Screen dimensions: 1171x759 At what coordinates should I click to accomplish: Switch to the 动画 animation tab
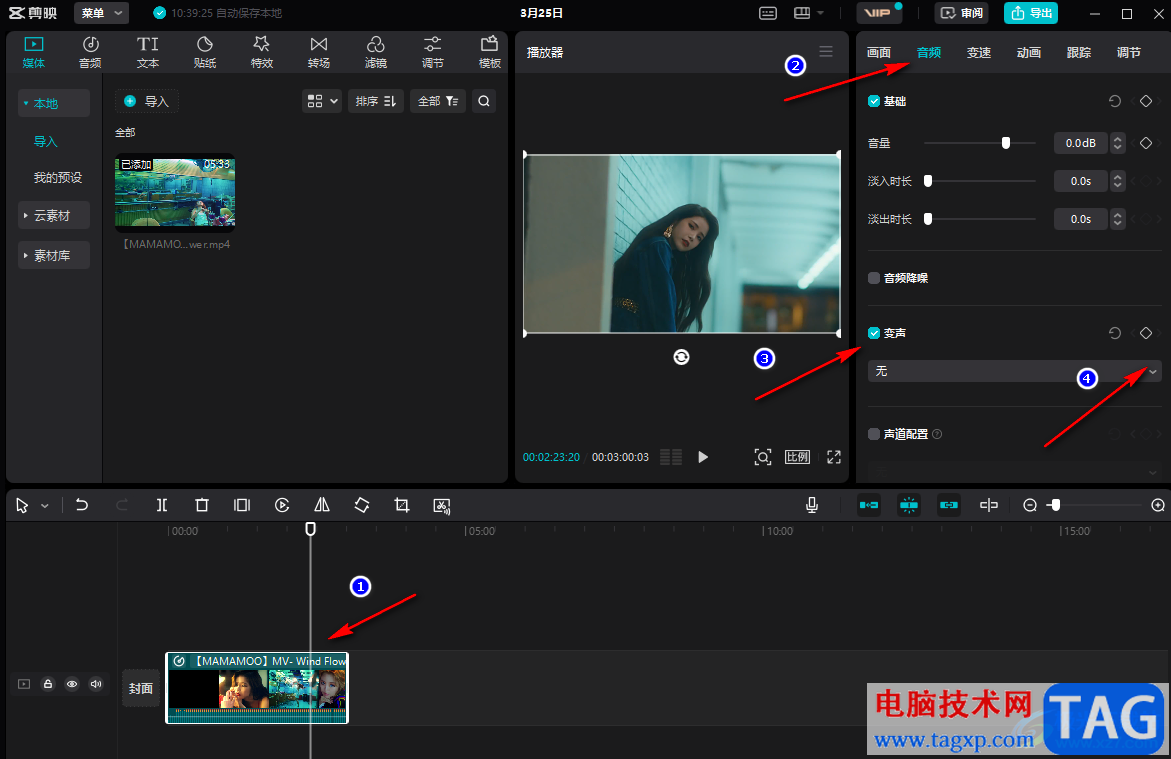point(1029,52)
